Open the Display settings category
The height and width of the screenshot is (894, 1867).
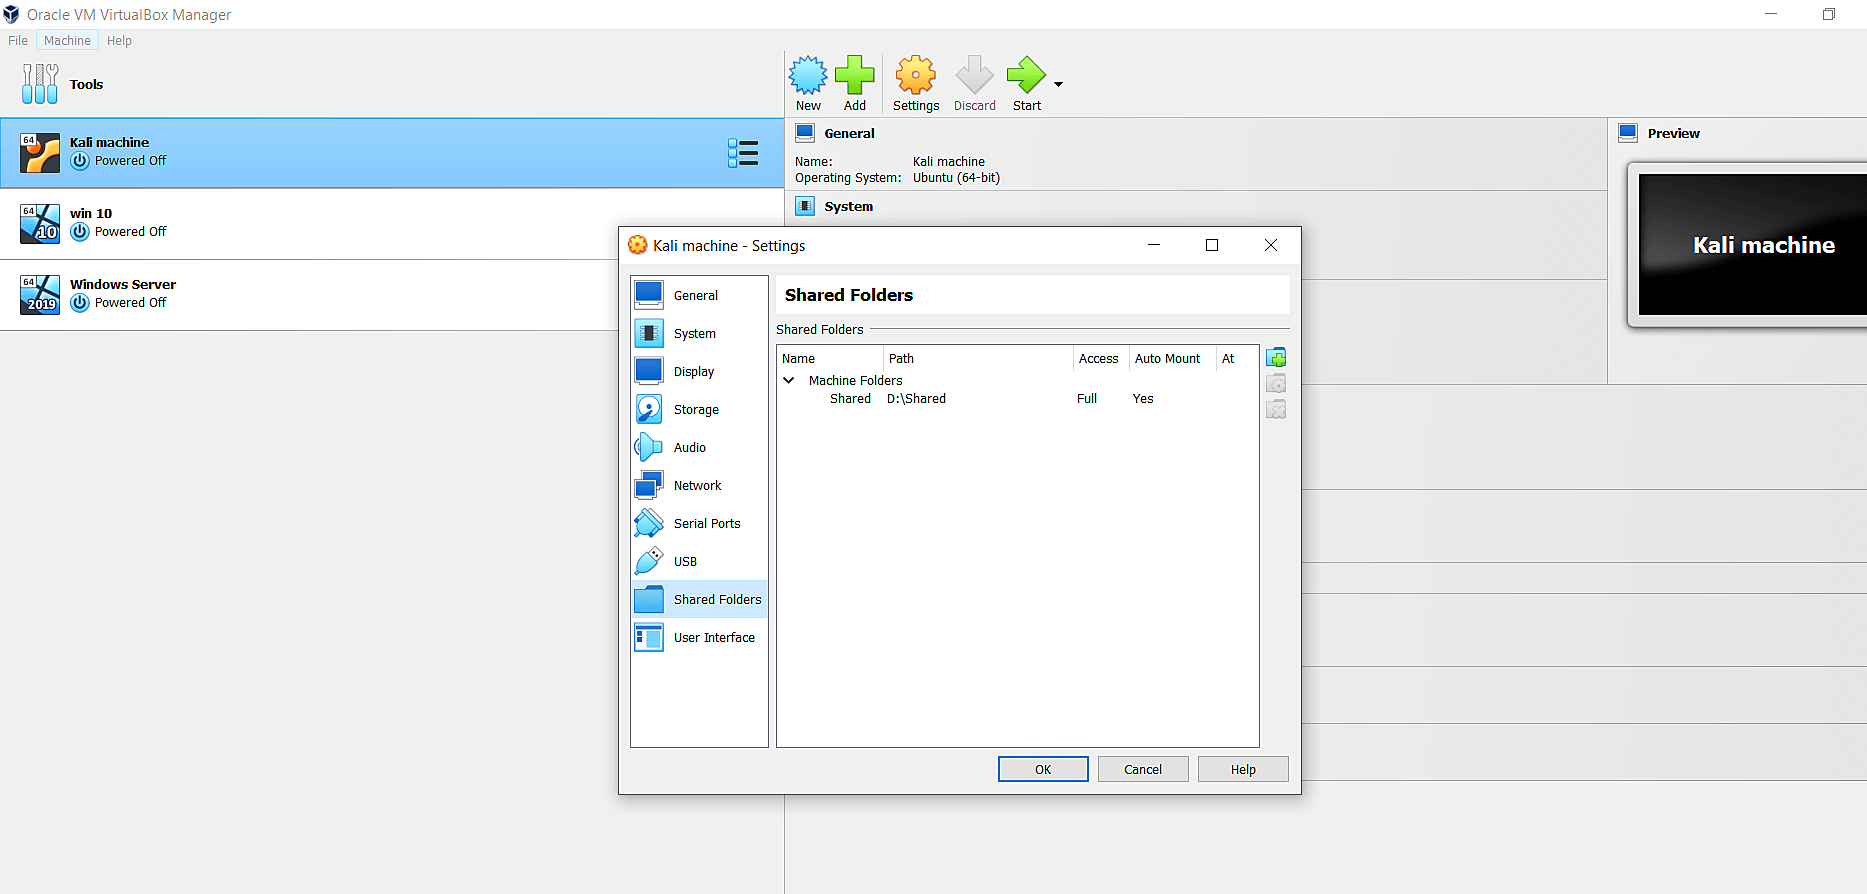699,371
